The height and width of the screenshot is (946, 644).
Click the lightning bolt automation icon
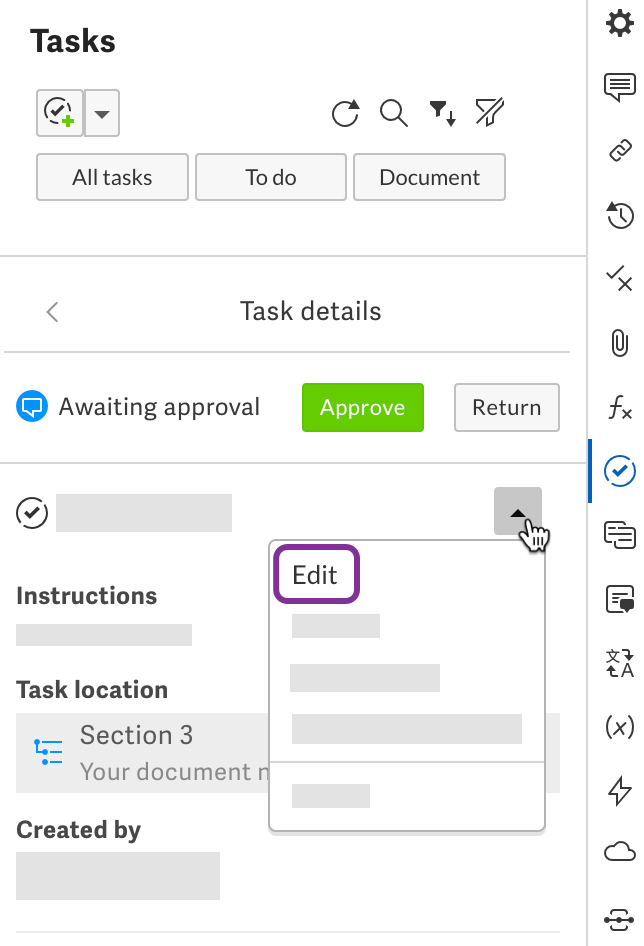point(620,790)
